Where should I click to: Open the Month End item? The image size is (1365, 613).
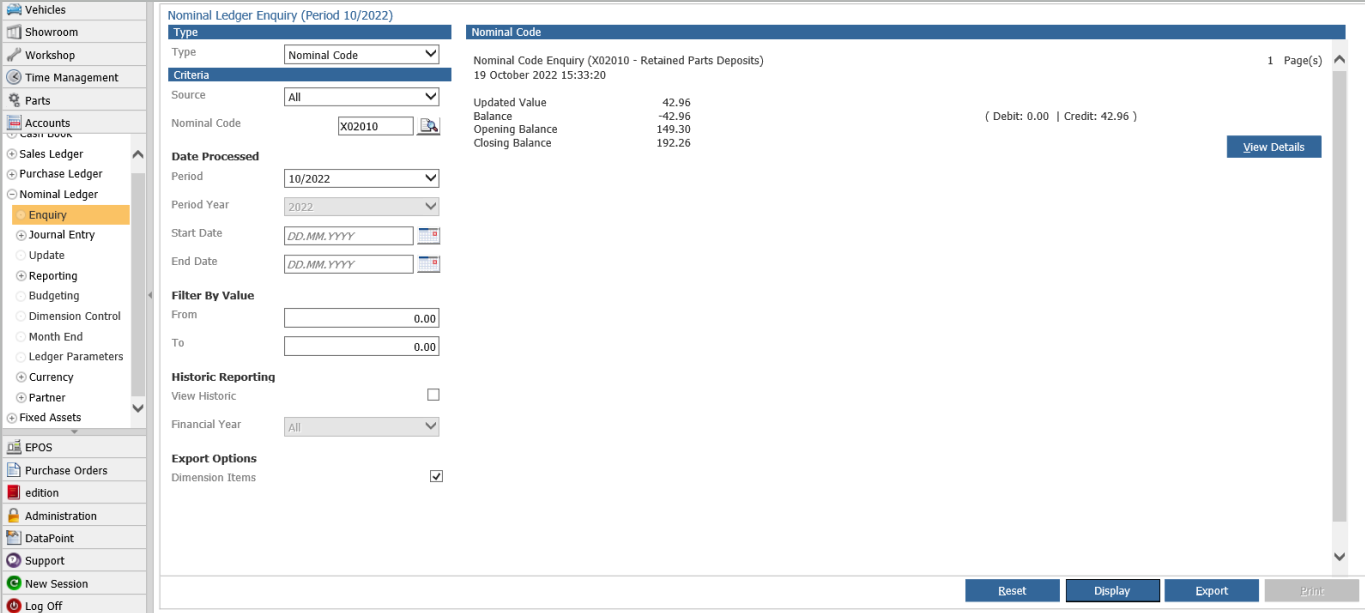[56, 337]
